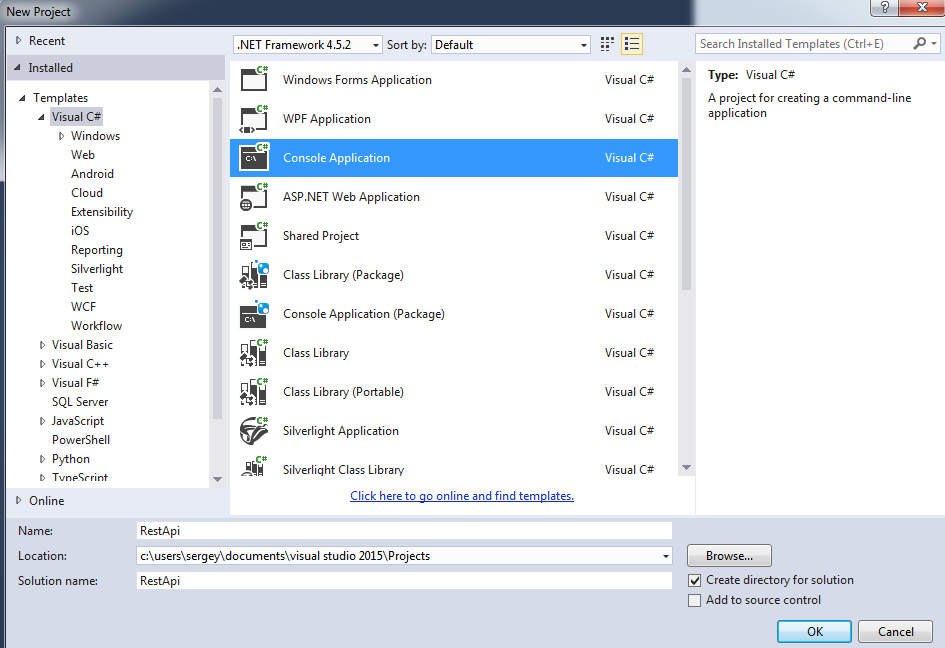Expand the Visual C++ node arrow
The height and width of the screenshot is (648, 945).
[x=42, y=364]
